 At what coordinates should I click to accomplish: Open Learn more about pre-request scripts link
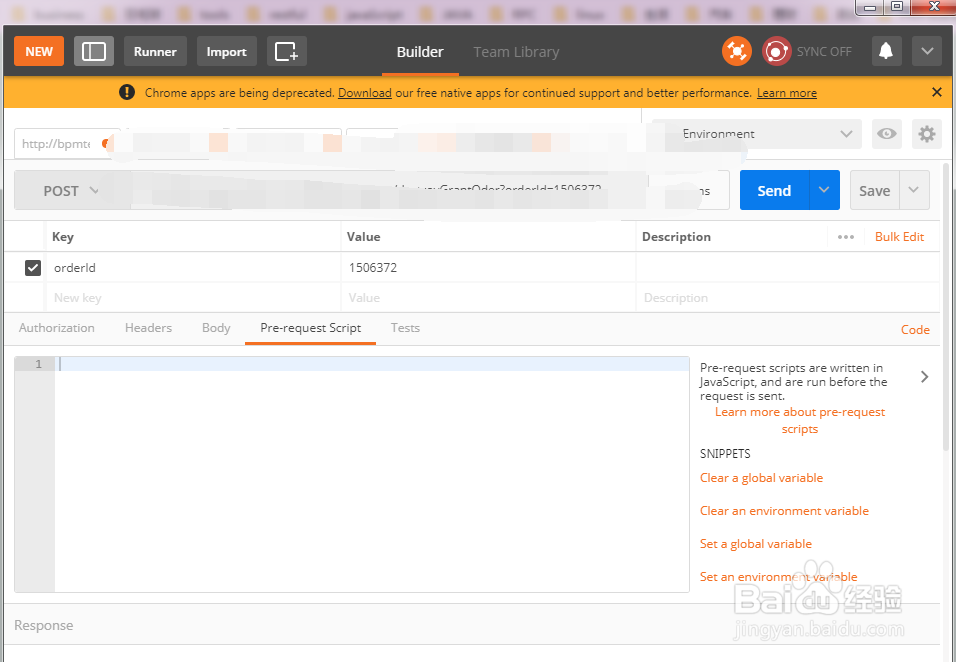click(800, 420)
